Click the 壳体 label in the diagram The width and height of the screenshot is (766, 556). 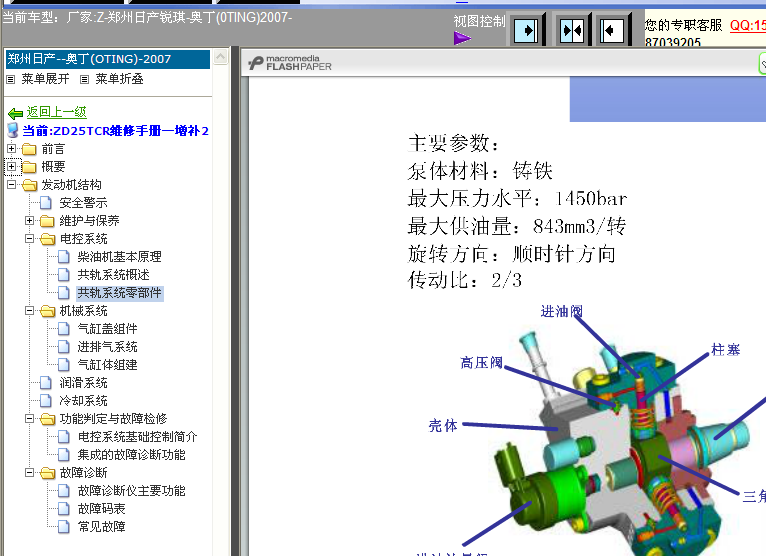443,426
